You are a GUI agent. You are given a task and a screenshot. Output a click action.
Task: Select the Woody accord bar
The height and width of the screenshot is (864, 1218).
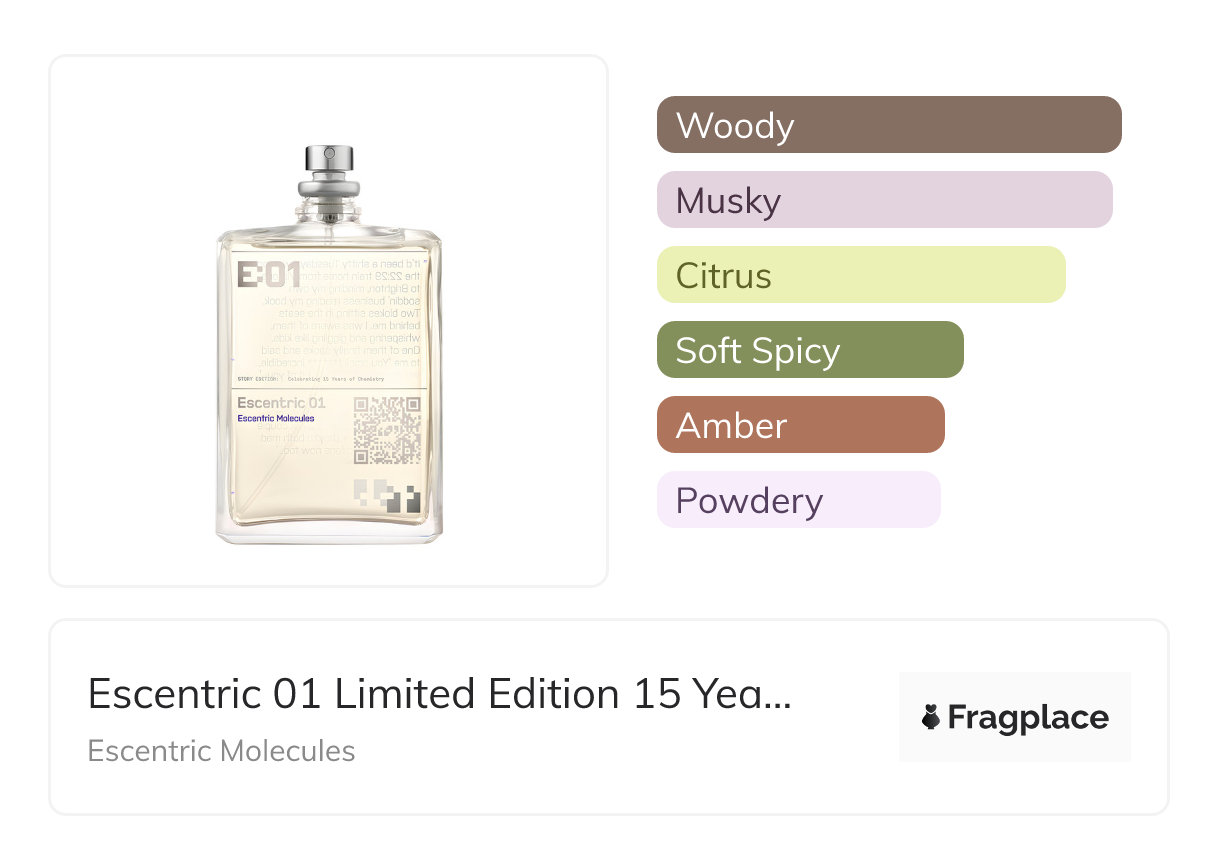889,125
